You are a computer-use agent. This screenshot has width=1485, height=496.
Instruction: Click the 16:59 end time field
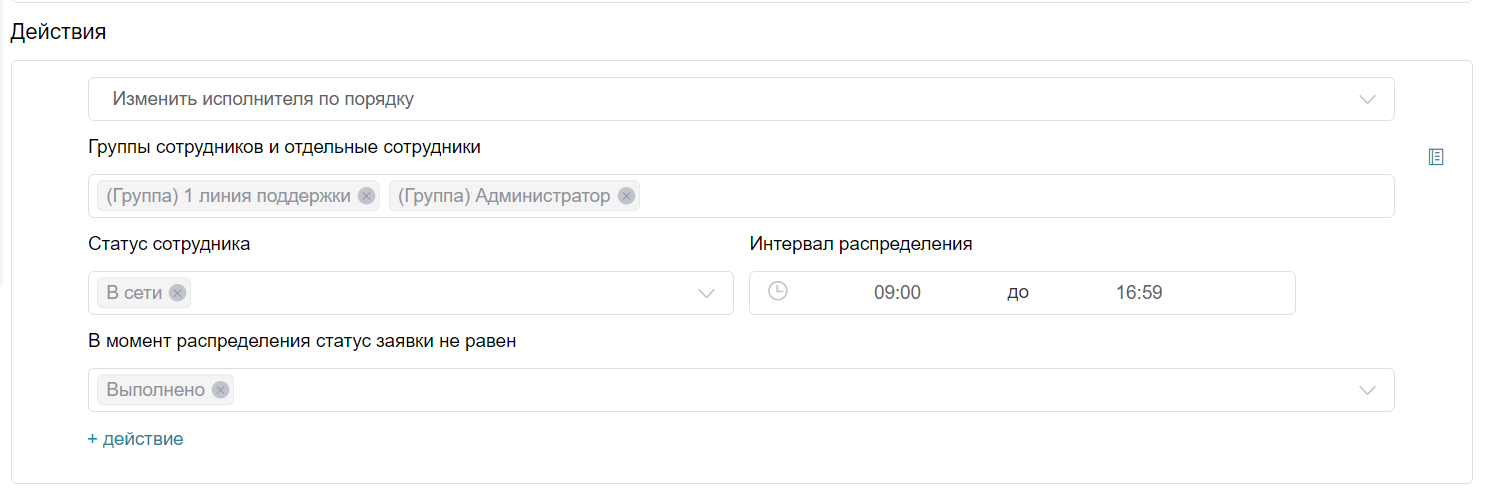click(1139, 293)
